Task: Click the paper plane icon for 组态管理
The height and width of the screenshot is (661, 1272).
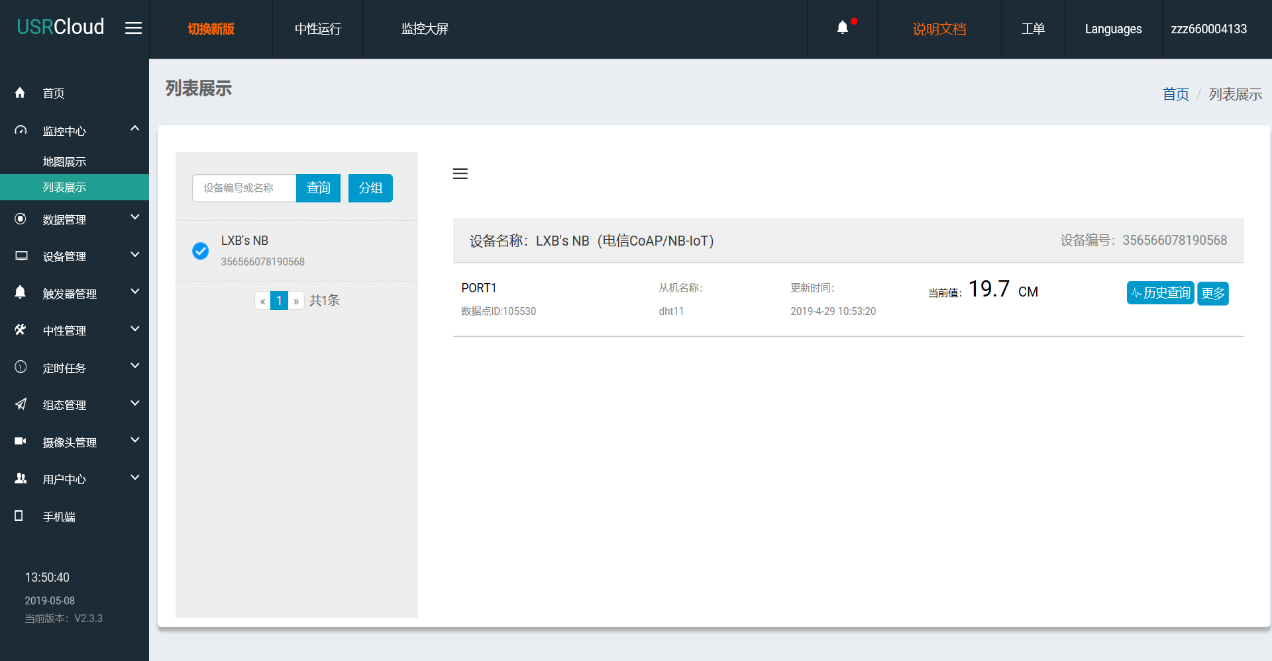Action: click(20, 404)
